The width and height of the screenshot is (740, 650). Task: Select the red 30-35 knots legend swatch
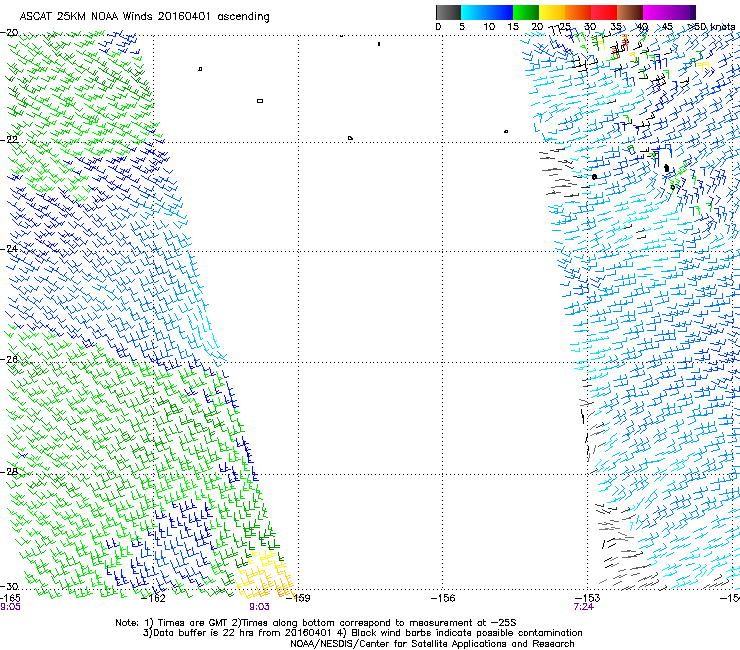coord(604,12)
